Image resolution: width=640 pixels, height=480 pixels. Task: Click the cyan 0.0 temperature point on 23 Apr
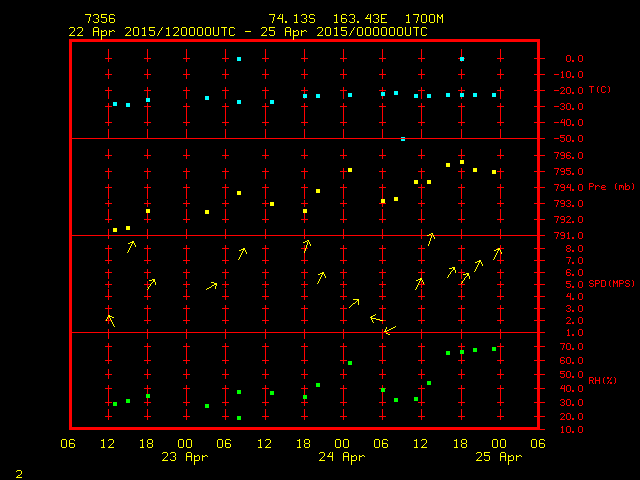(x=239, y=59)
